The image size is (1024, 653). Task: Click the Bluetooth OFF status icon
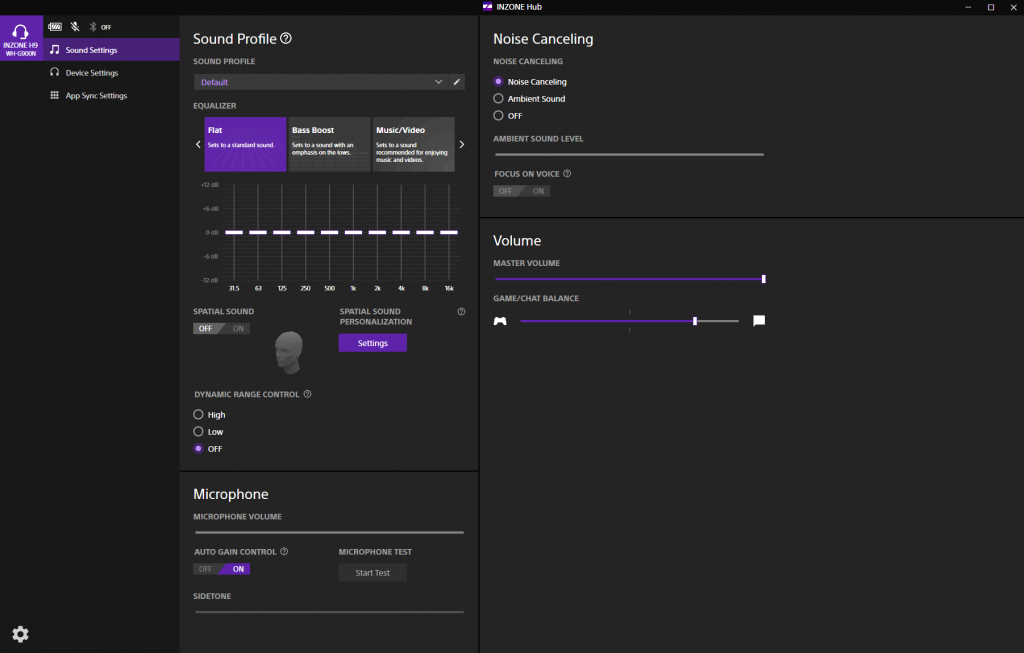pyautogui.click(x=100, y=27)
